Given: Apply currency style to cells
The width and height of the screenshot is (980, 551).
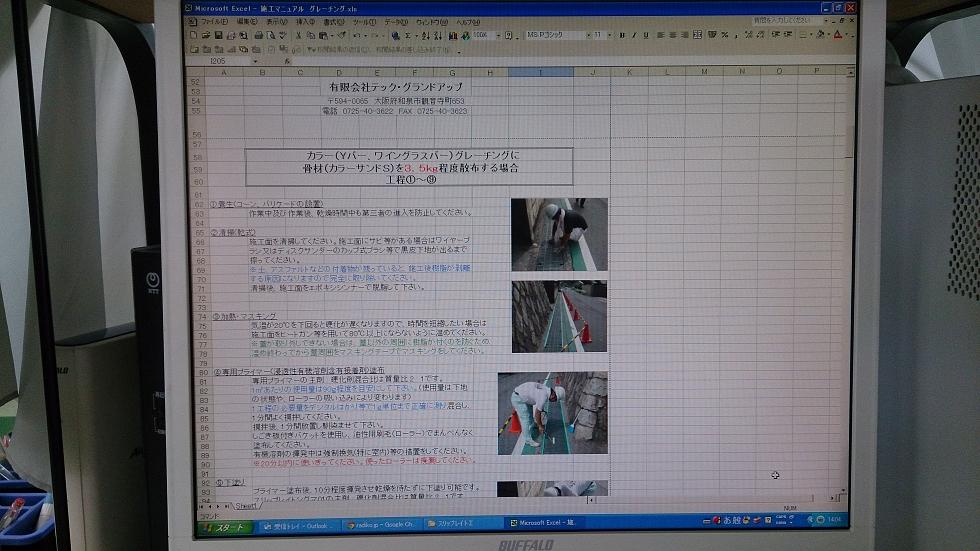Looking at the screenshot, I should coord(712,35).
